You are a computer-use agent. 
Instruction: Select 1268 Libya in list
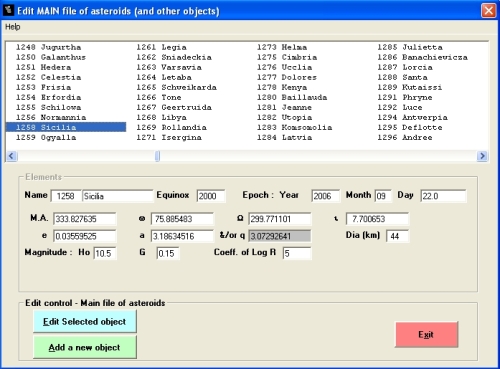(162, 117)
